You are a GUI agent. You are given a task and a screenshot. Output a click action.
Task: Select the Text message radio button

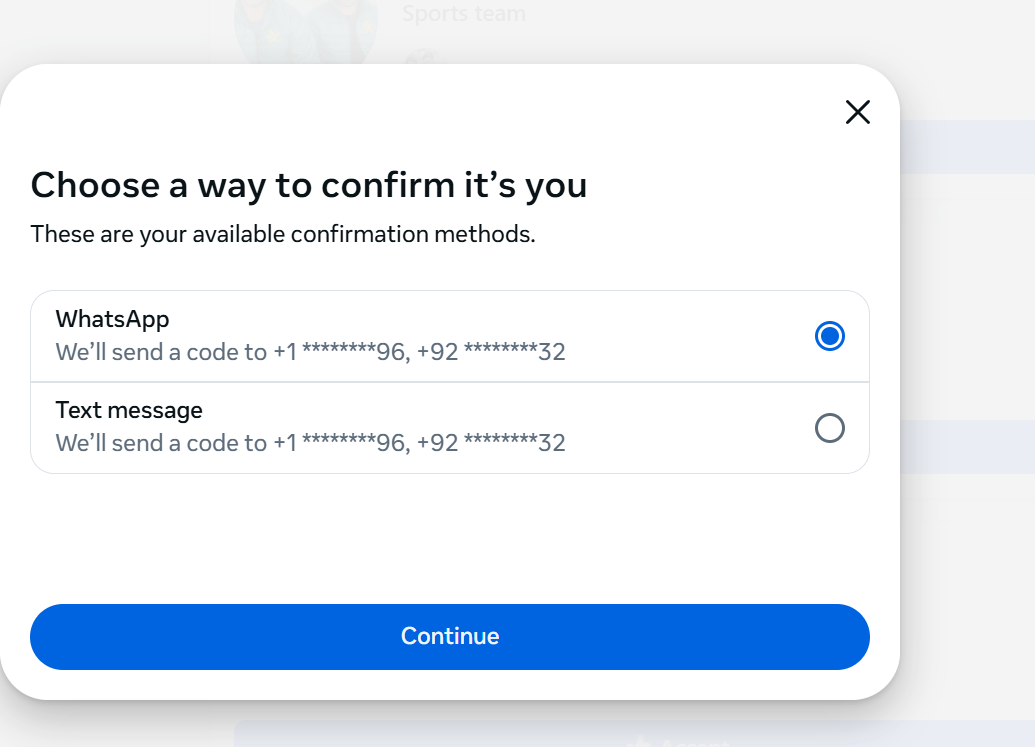[829, 428]
